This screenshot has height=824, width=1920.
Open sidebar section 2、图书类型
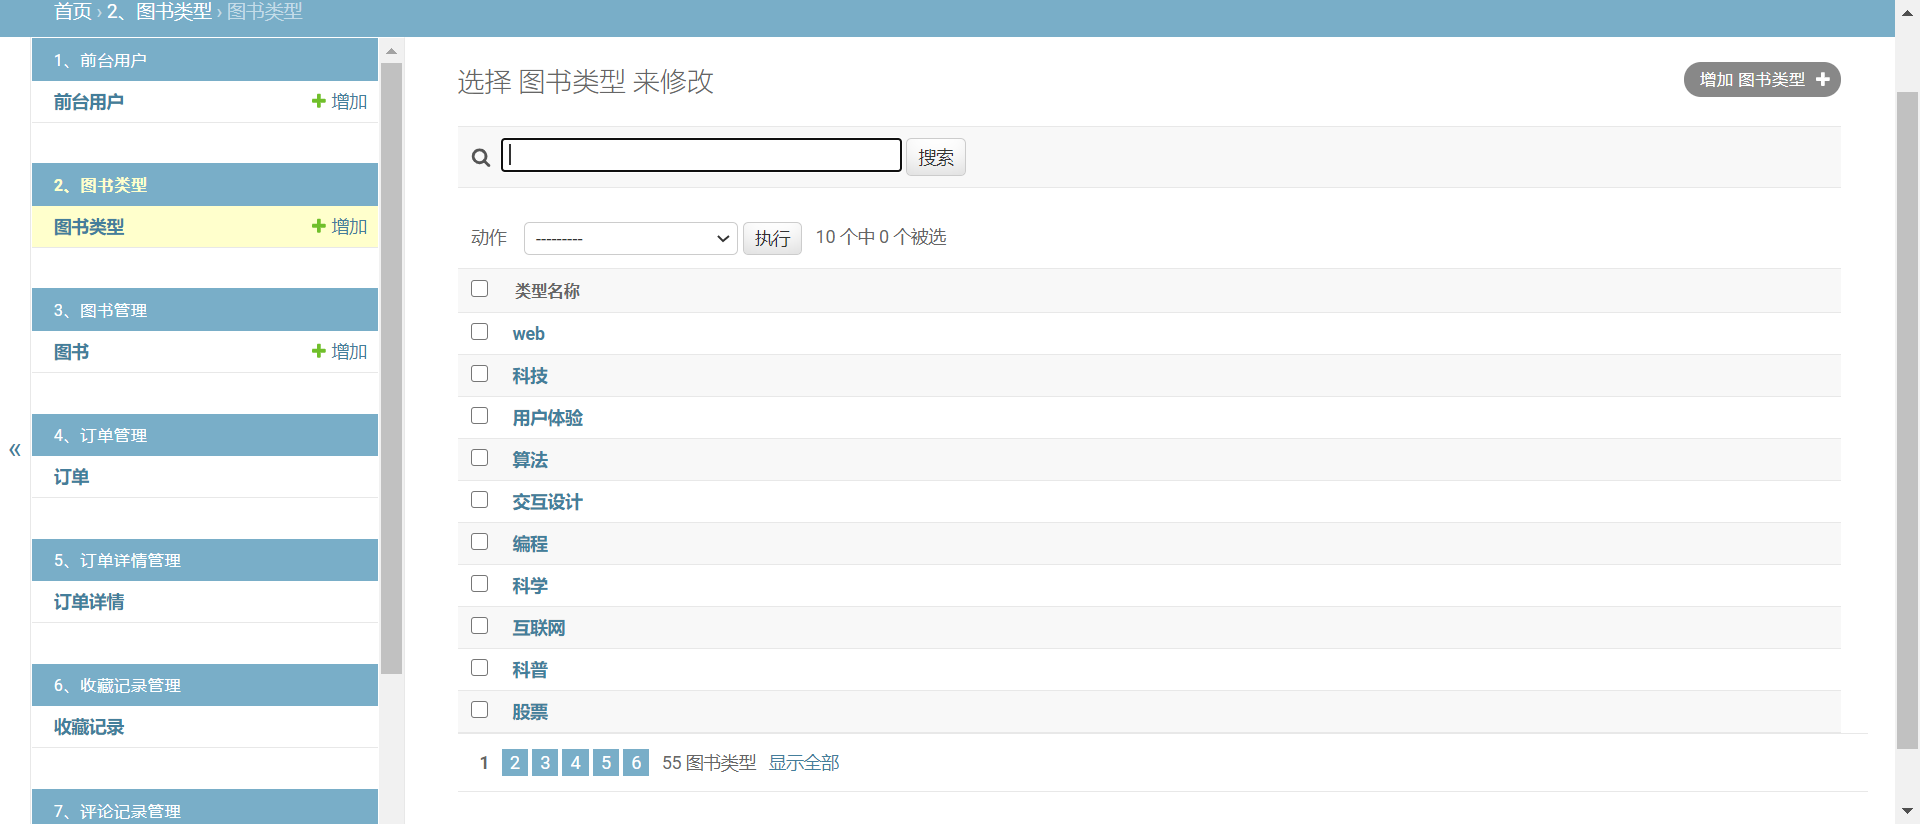(100, 186)
